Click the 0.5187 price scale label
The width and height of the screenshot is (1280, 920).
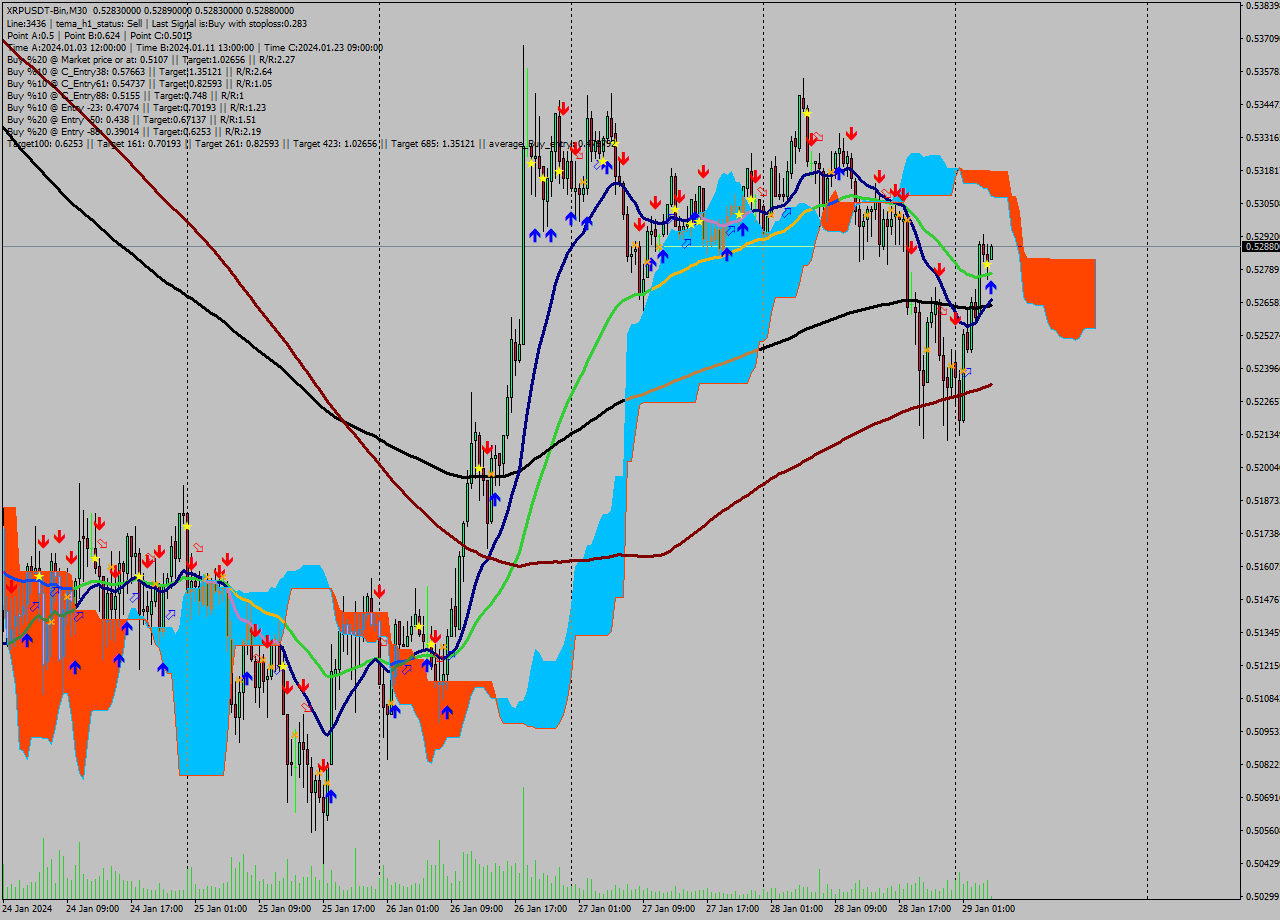point(1264,500)
